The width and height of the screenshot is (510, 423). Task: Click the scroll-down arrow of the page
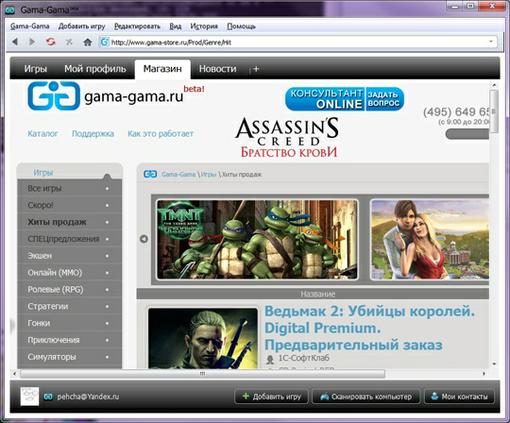[x=494, y=364]
